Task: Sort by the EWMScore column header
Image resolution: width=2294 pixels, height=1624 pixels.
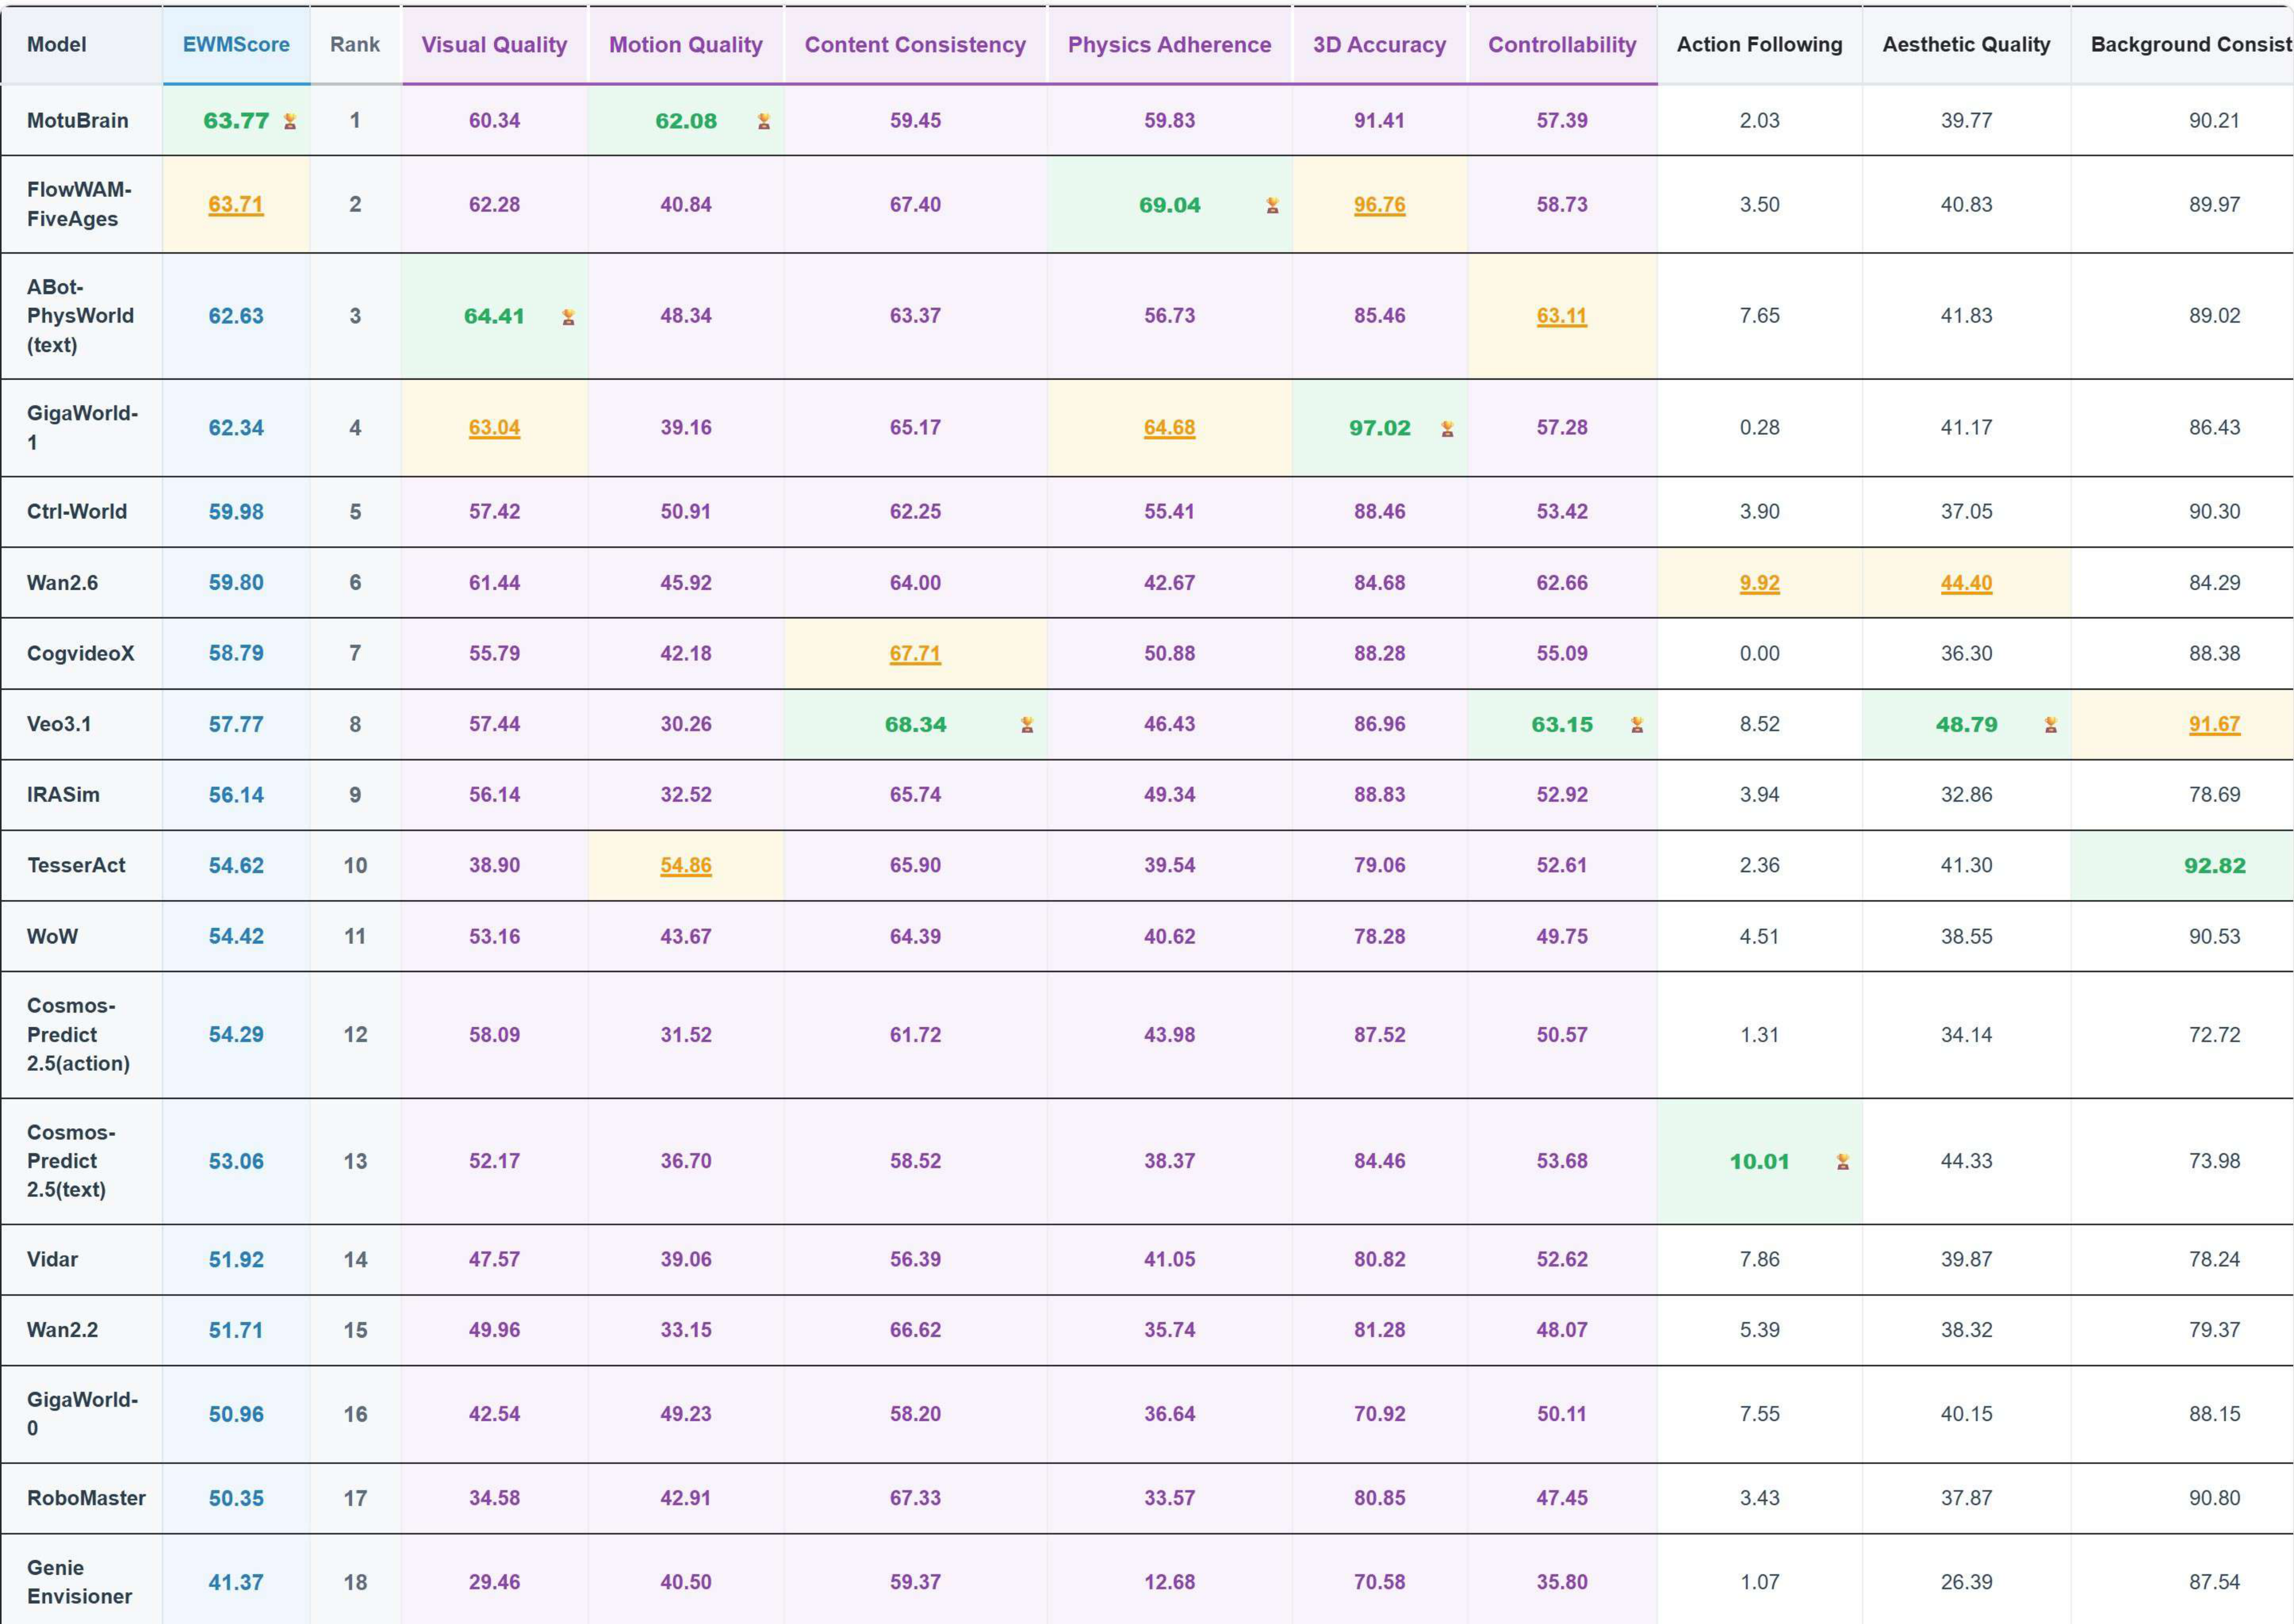Action: click(x=236, y=45)
